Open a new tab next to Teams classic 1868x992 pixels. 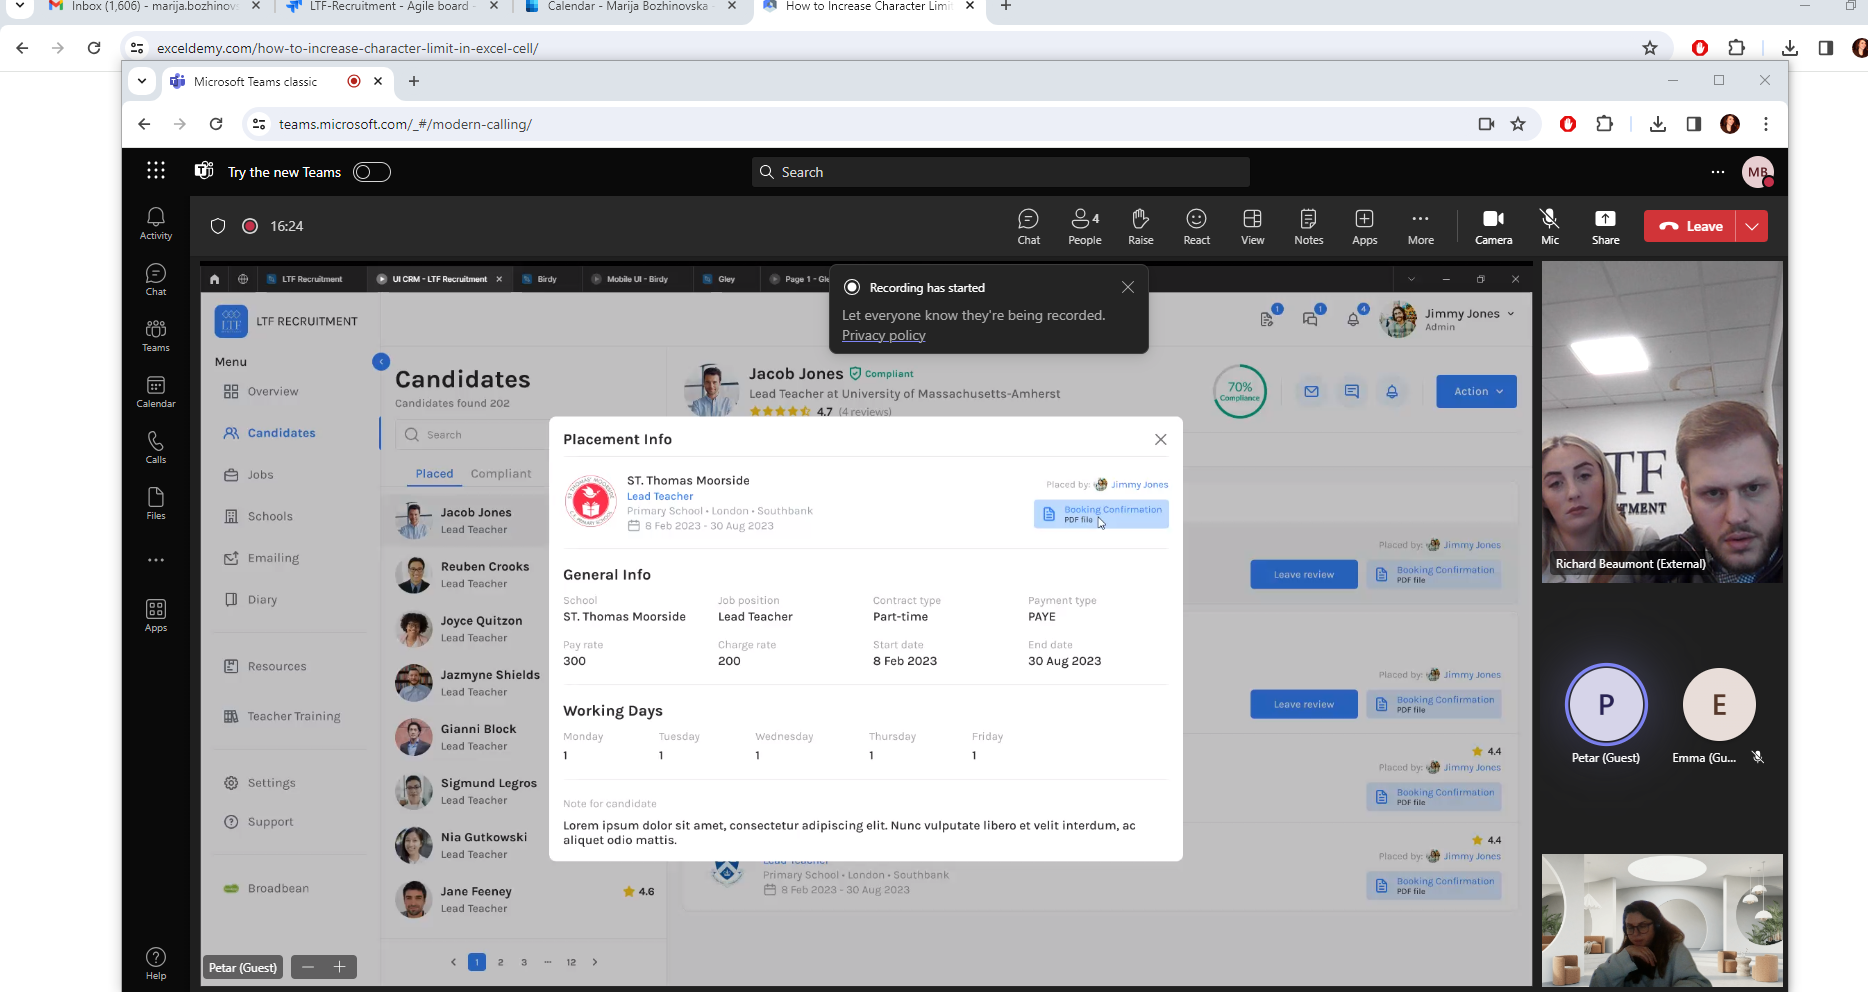click(414, 81)
